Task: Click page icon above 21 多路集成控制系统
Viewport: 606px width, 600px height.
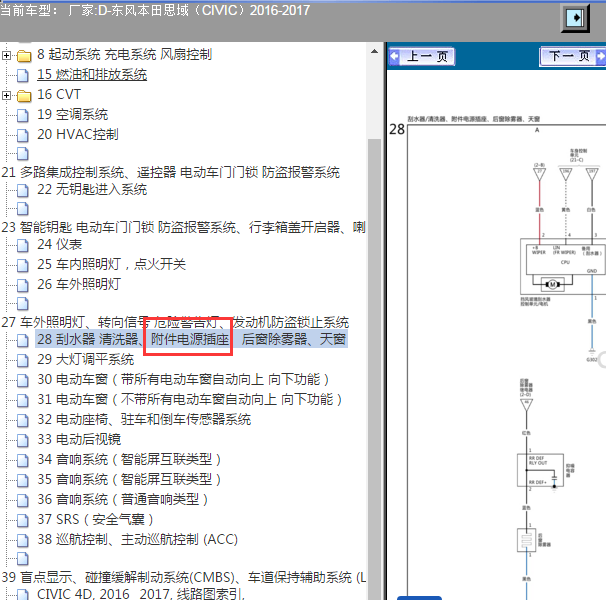Action: [23, 153]
